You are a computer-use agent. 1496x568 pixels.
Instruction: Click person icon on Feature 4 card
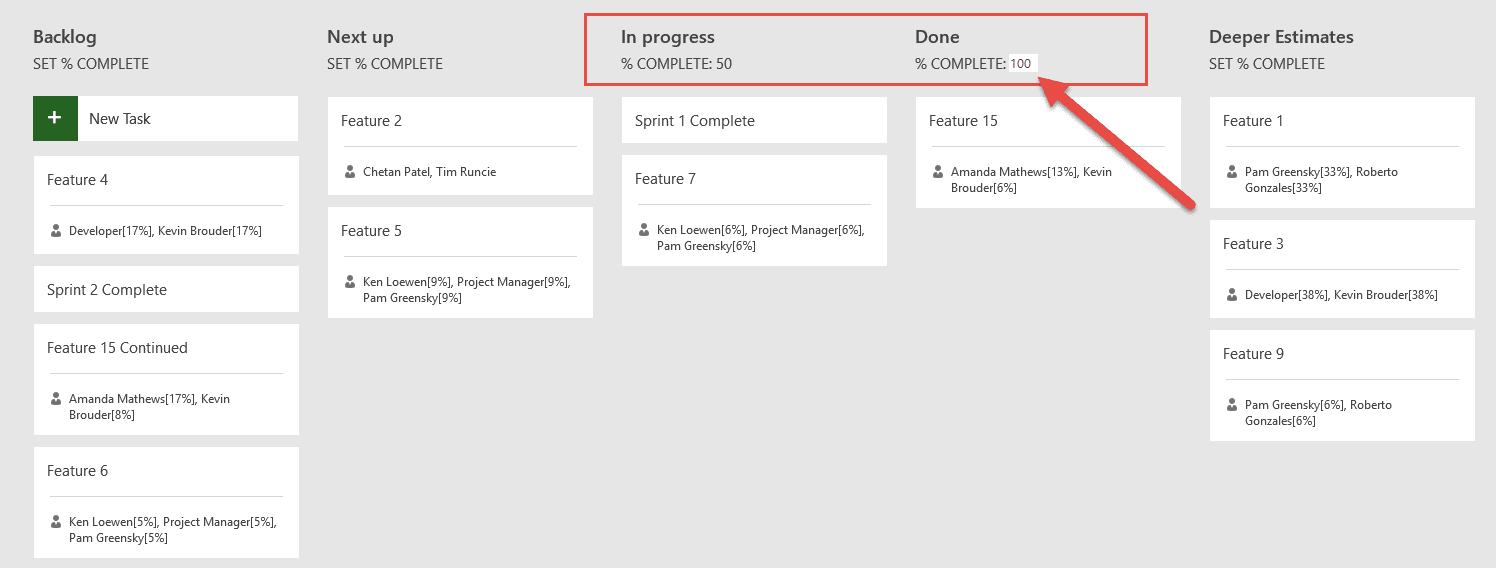pyautogui.click(x=56, y=231)
